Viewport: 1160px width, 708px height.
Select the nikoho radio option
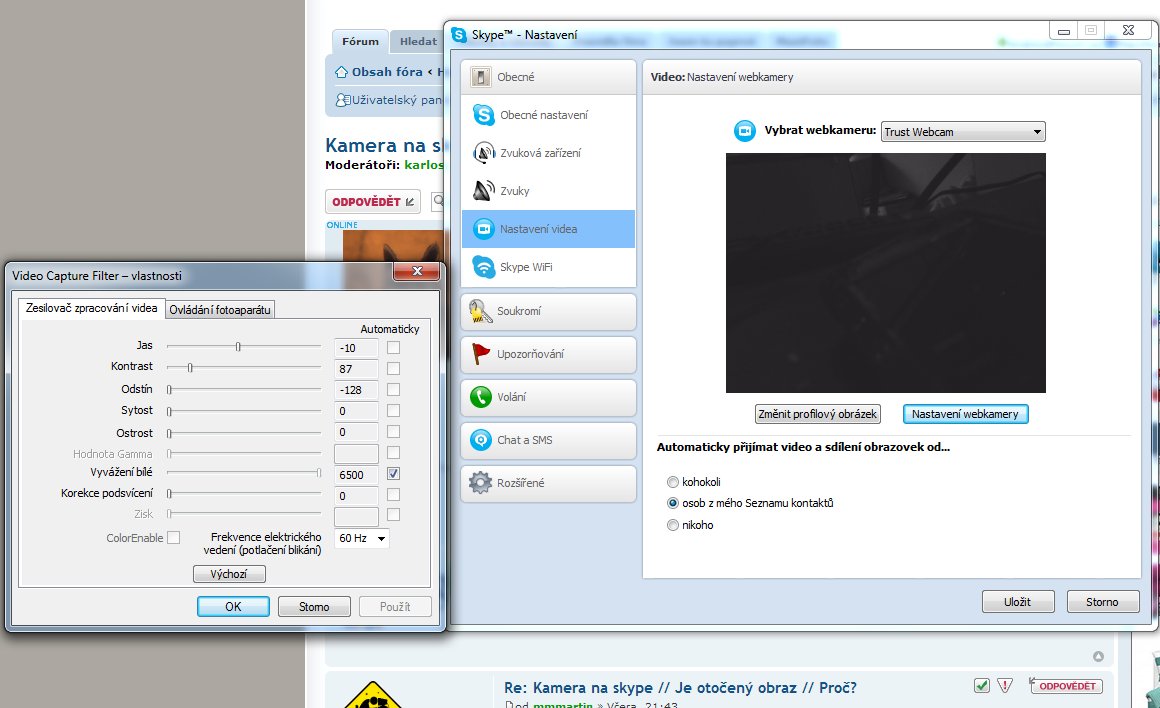pyautogui.click(x=672, y=525)
